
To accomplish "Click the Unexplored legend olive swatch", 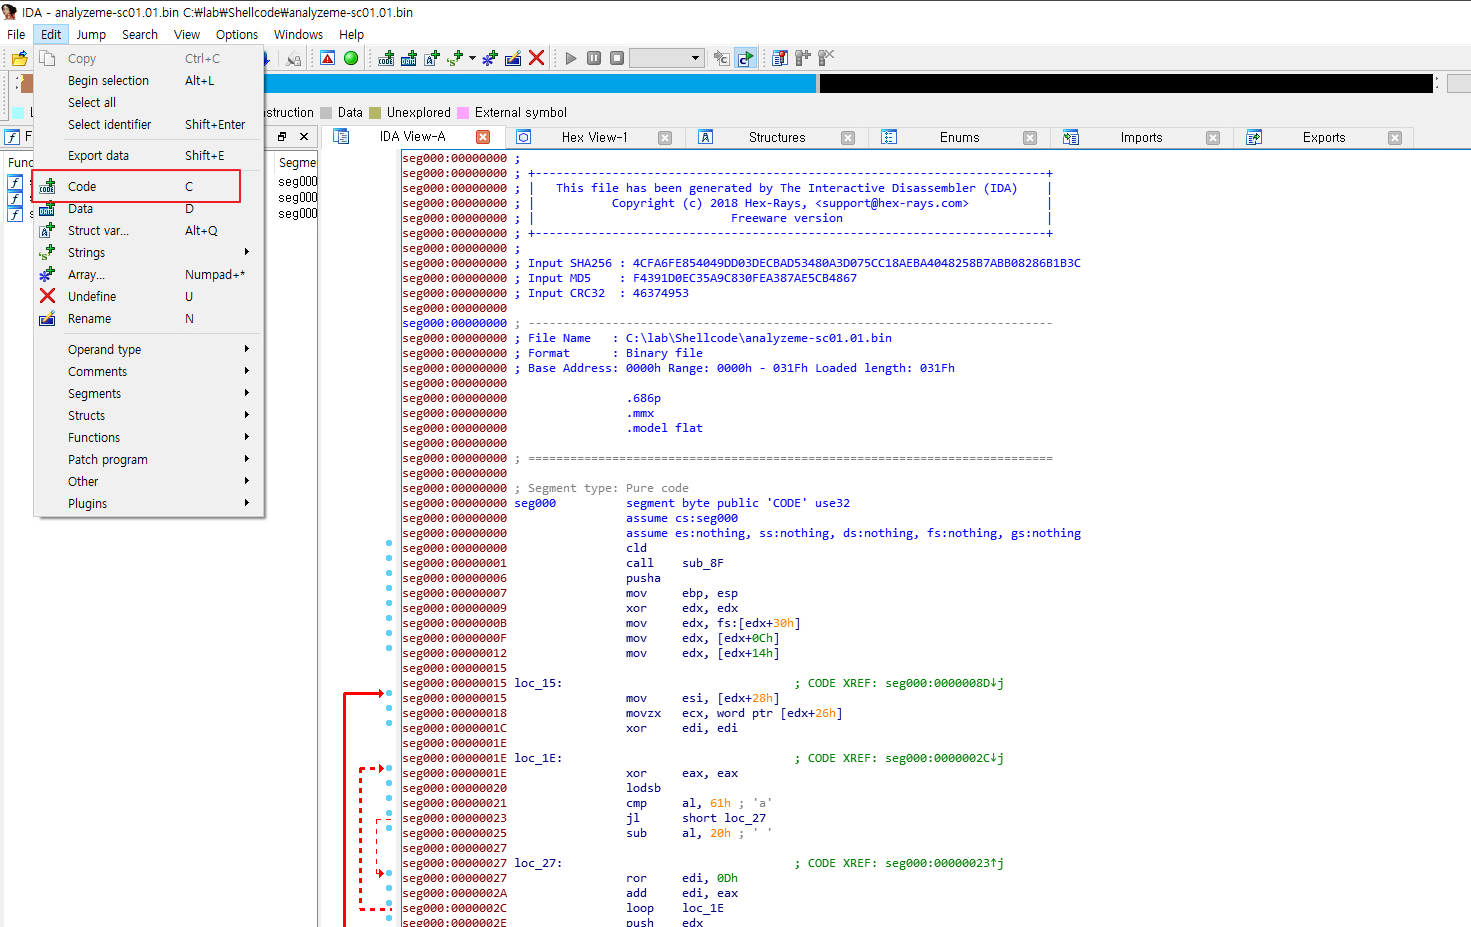I will coord(375,113).
